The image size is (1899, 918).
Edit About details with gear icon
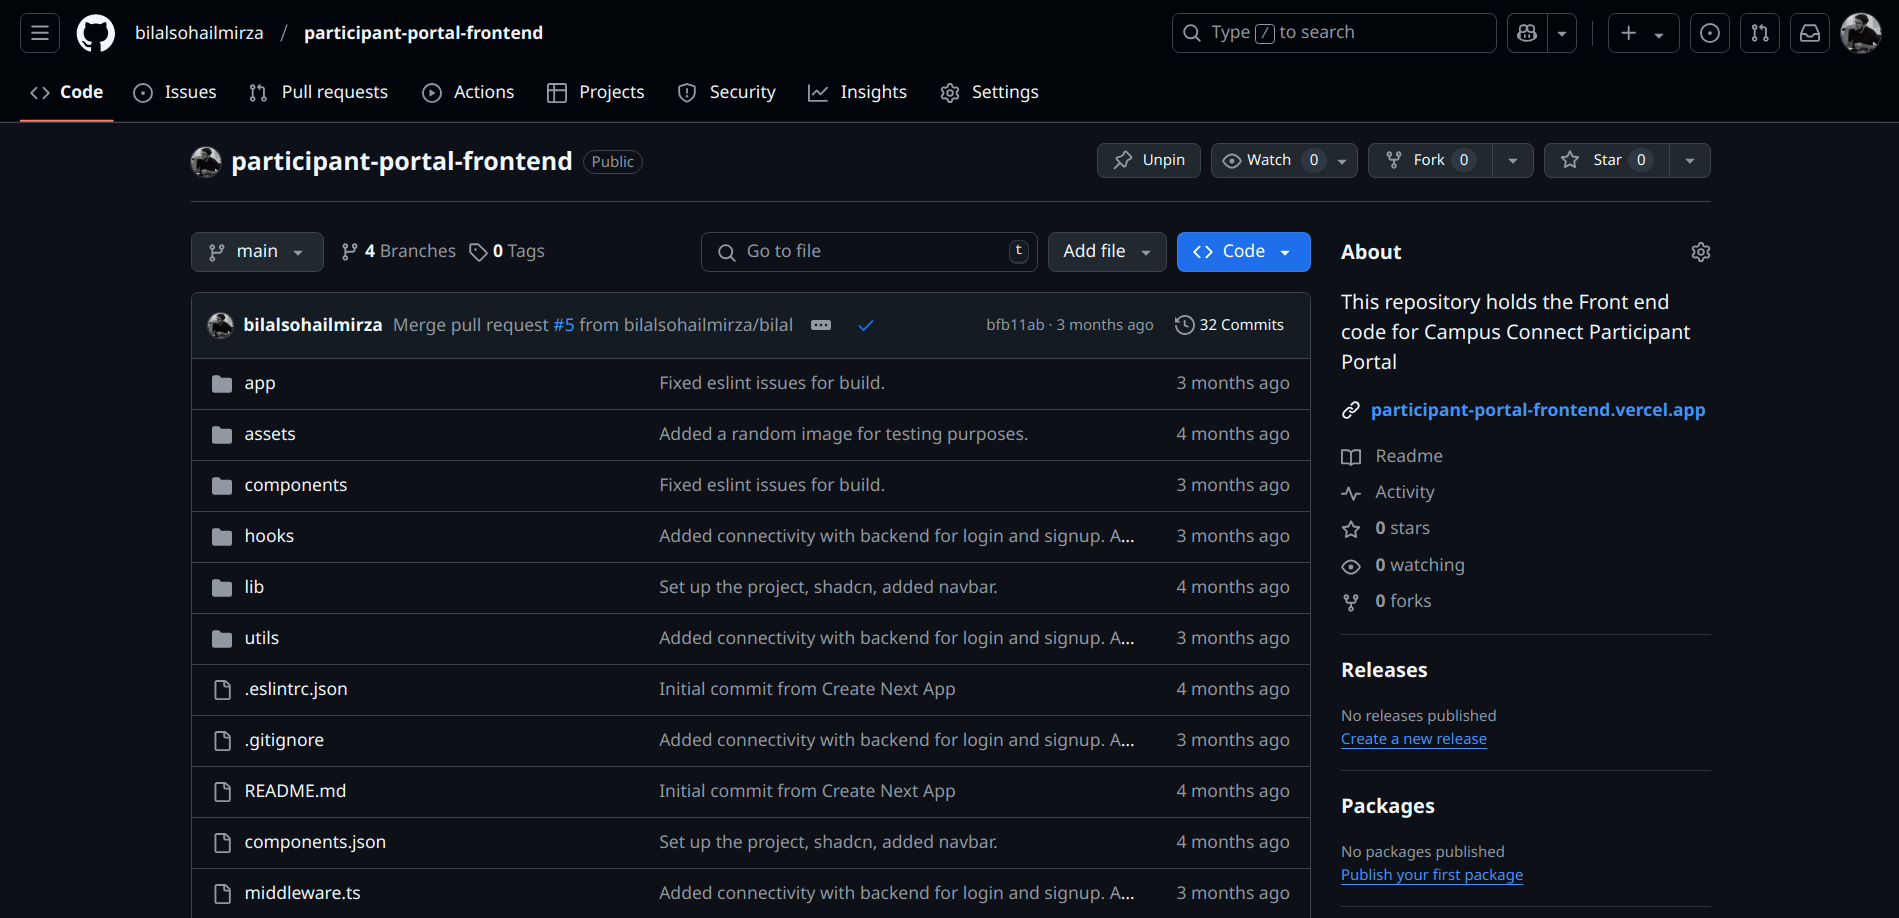point(1700,252)
